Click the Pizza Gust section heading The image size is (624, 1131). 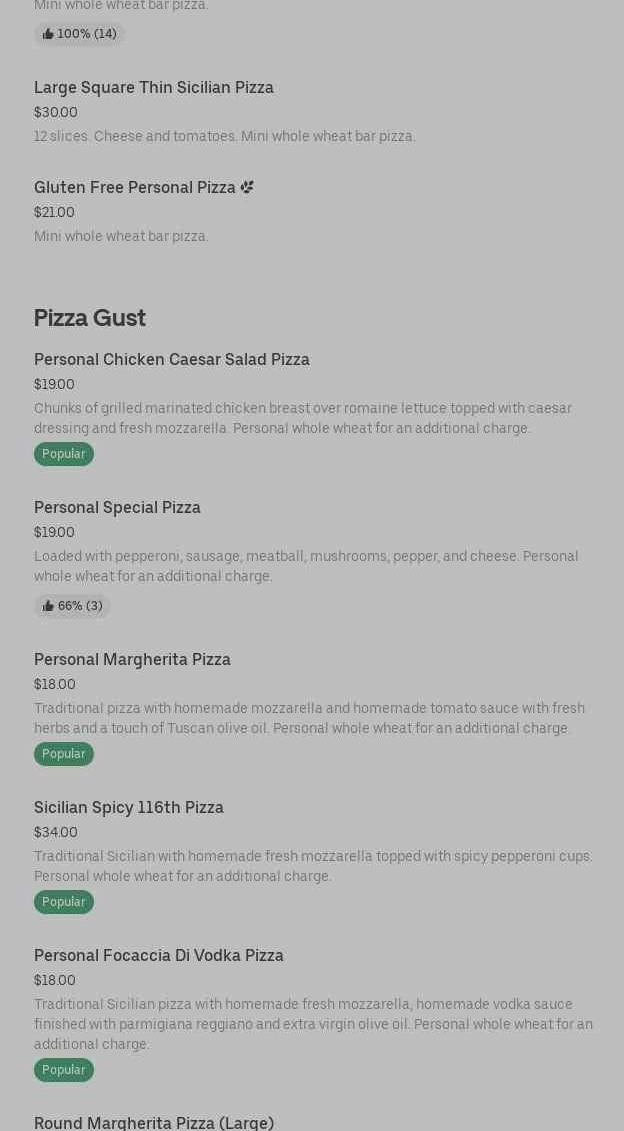(x=90, y=318)
